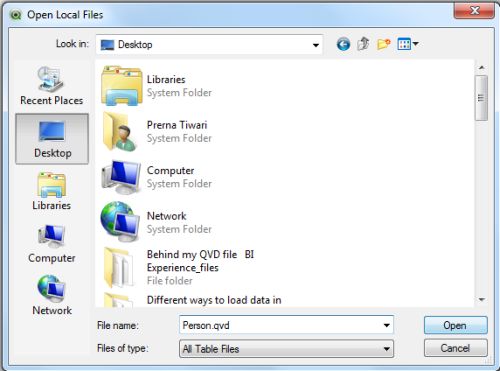
Task: Open Computer in the places sidebar
Action: pyautogui.click(x=51, y=244)
